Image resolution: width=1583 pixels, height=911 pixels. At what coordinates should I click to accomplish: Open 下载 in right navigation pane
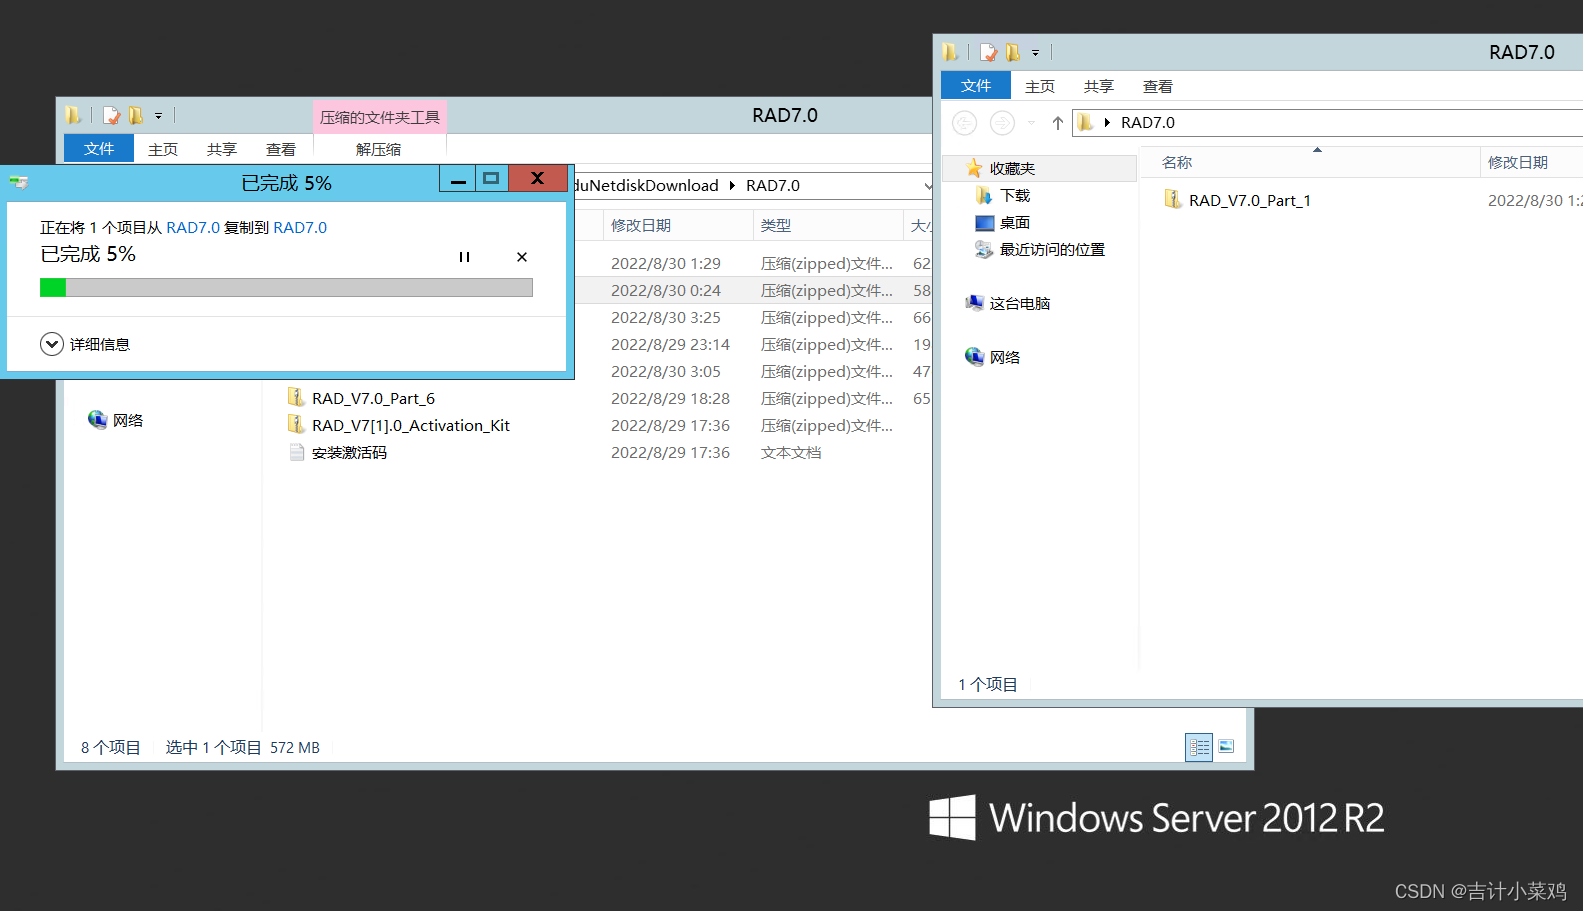point(1015,196)
